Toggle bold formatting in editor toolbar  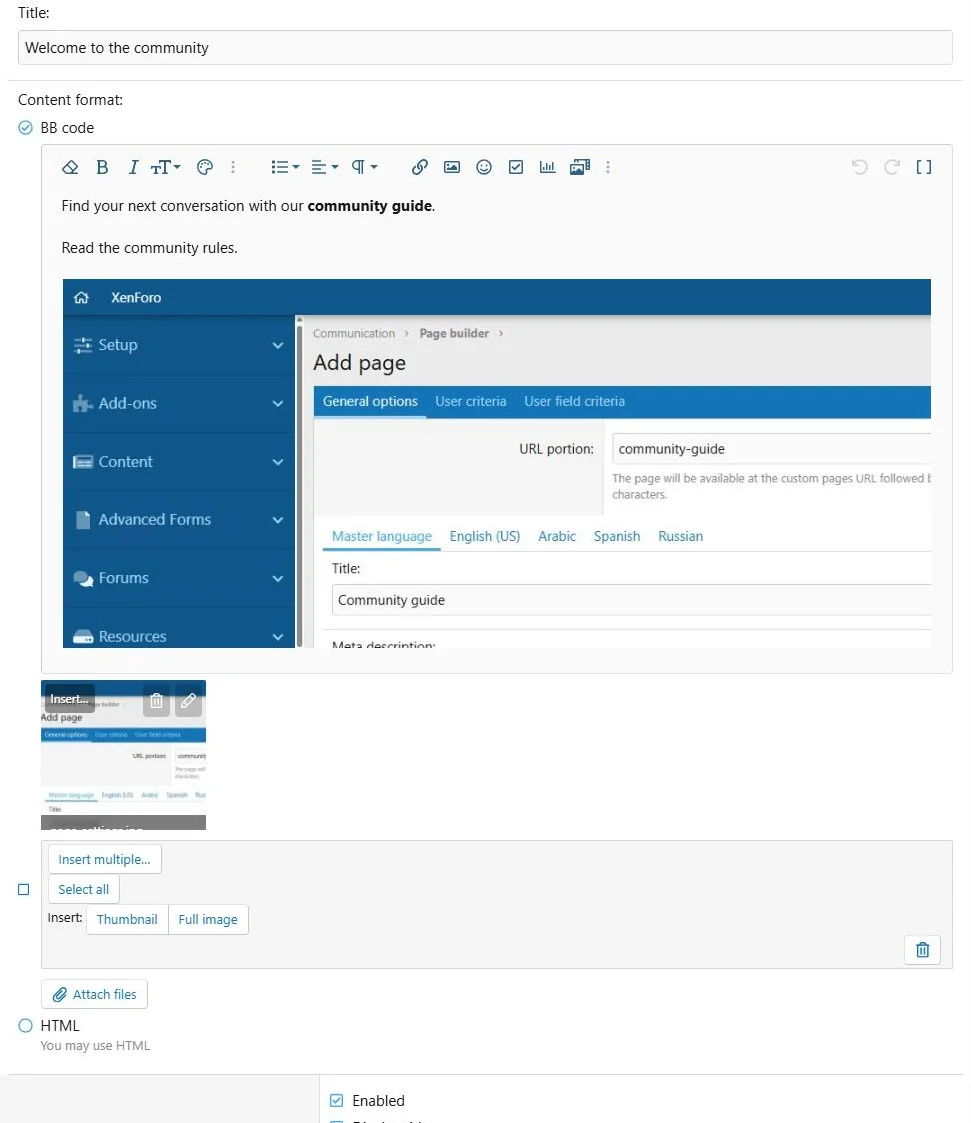102,167
